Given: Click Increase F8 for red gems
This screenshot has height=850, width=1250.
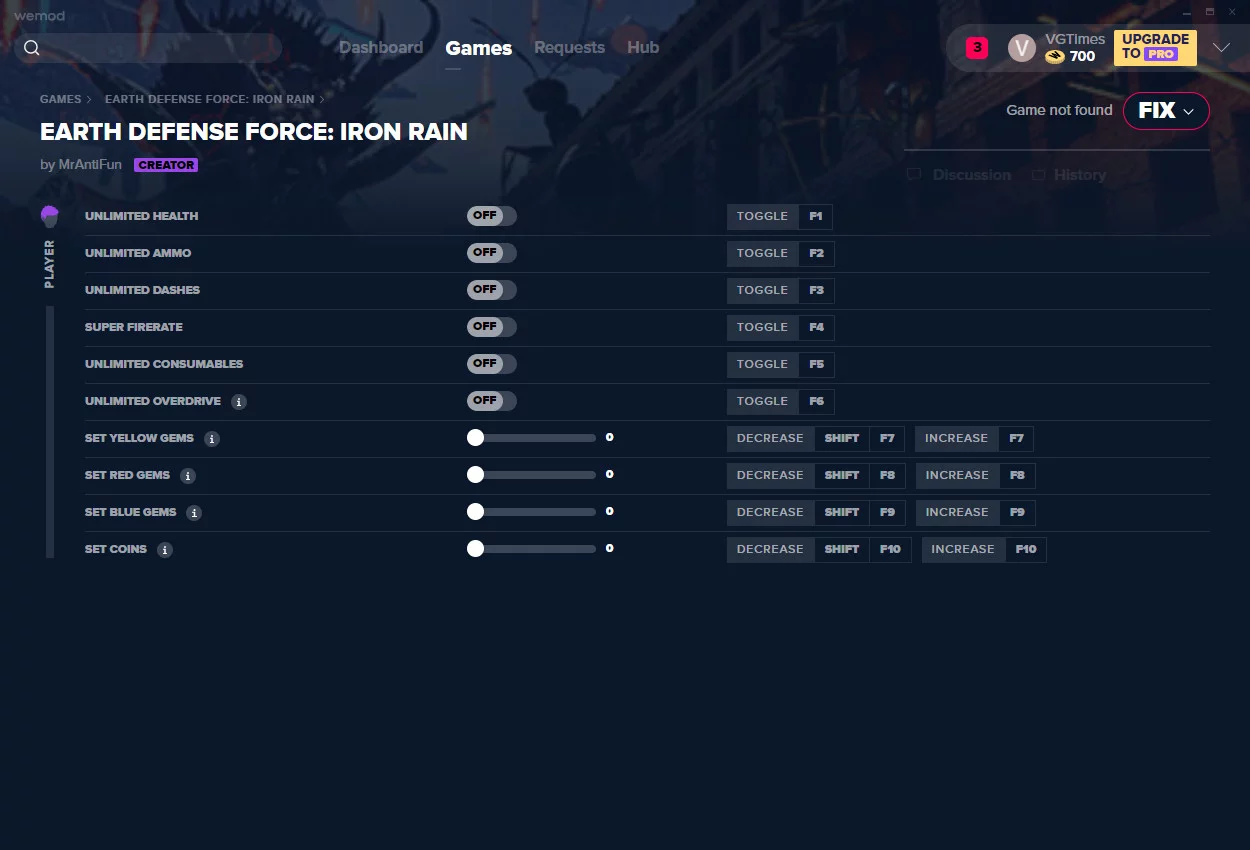Looking at the screenshot, I should (975, 476).
